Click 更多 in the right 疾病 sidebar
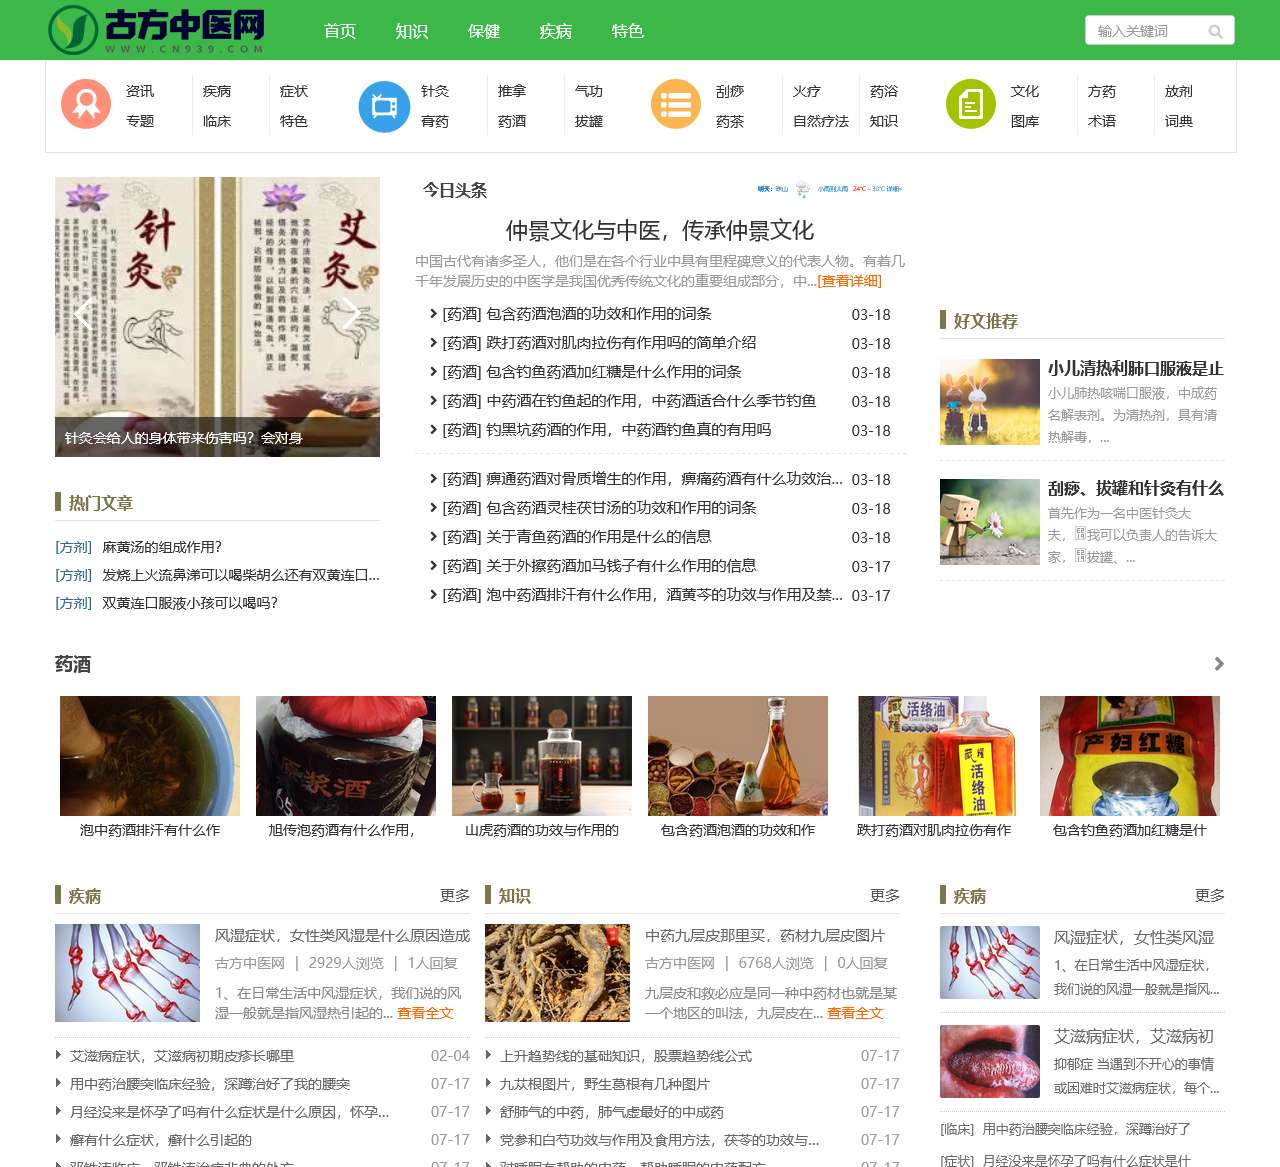The image size is (1280, 1167). coord(1210,895)
